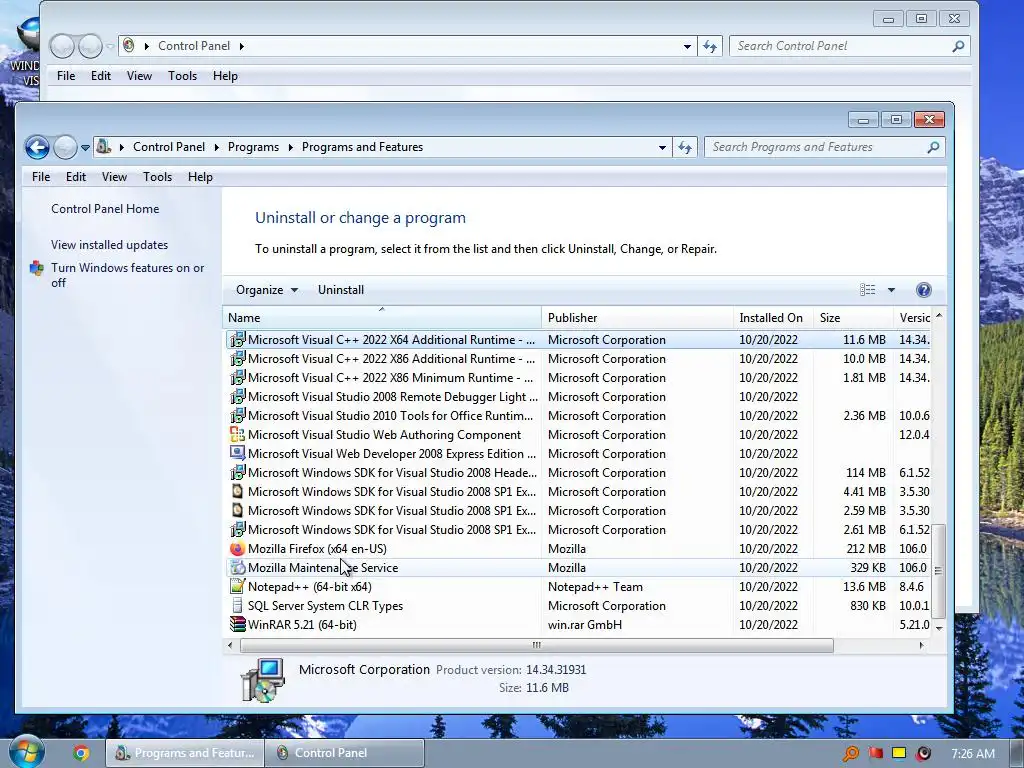This screenshot has height=768, width=1024.
Task: Click the installer icon in the details pane
Action: pyautogui.click(x=263, y=679)
